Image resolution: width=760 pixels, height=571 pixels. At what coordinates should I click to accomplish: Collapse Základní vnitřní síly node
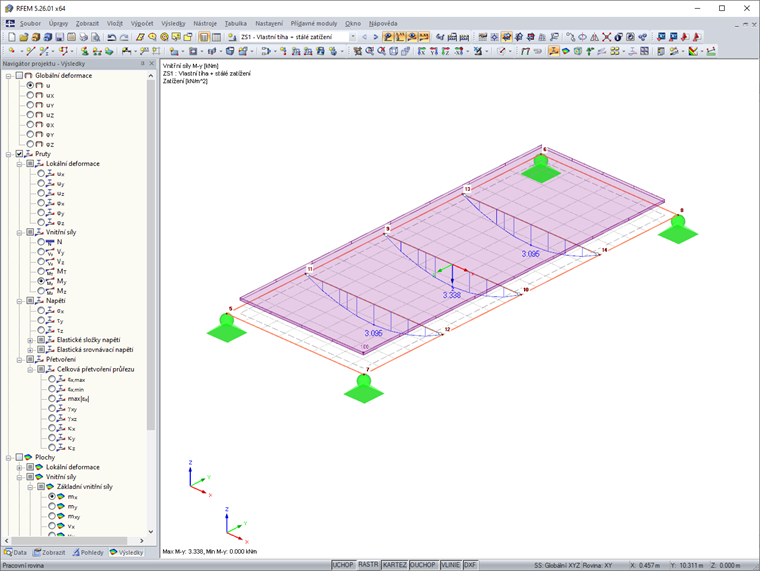pyautogui.click(x=30, y=487)
